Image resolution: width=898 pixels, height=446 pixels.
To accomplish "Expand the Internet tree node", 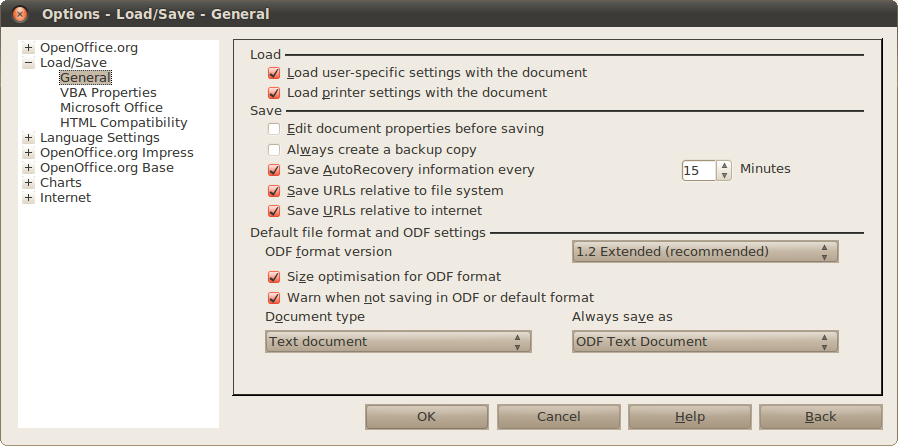I will coord(29,198).
